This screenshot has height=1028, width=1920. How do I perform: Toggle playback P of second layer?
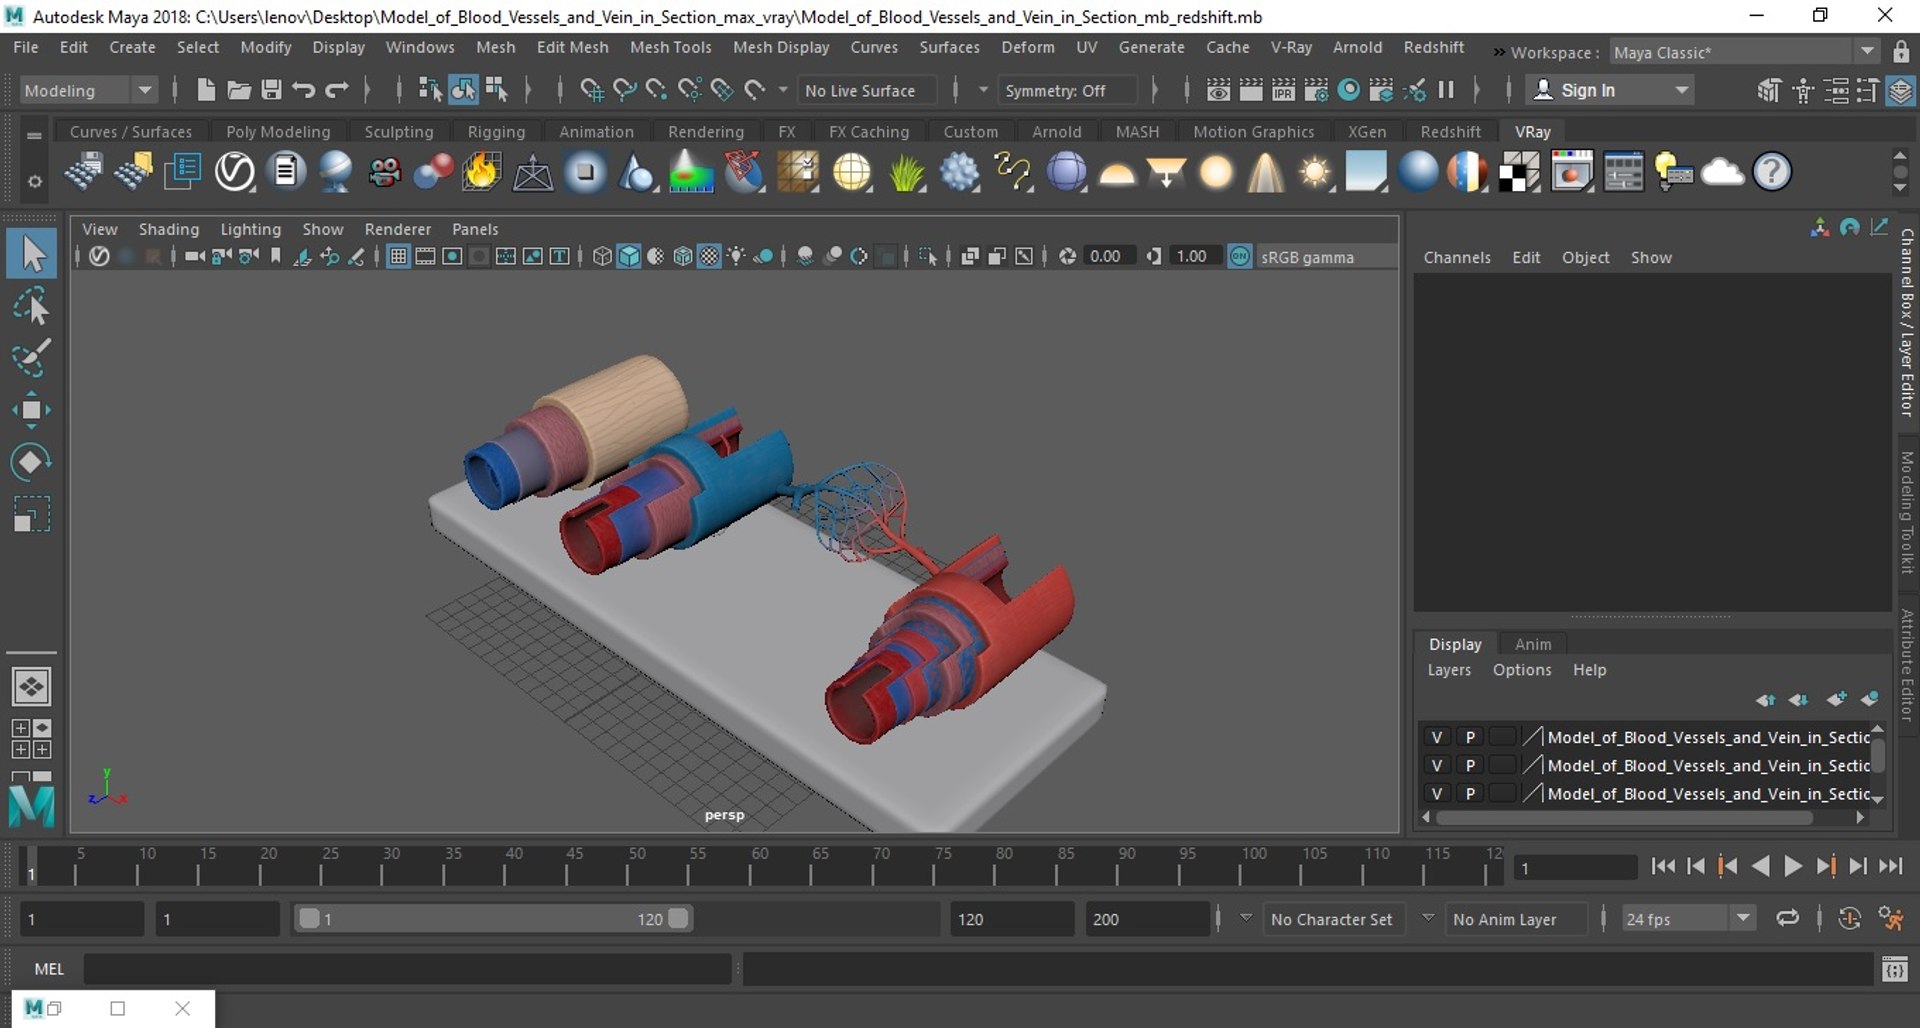1470,765
